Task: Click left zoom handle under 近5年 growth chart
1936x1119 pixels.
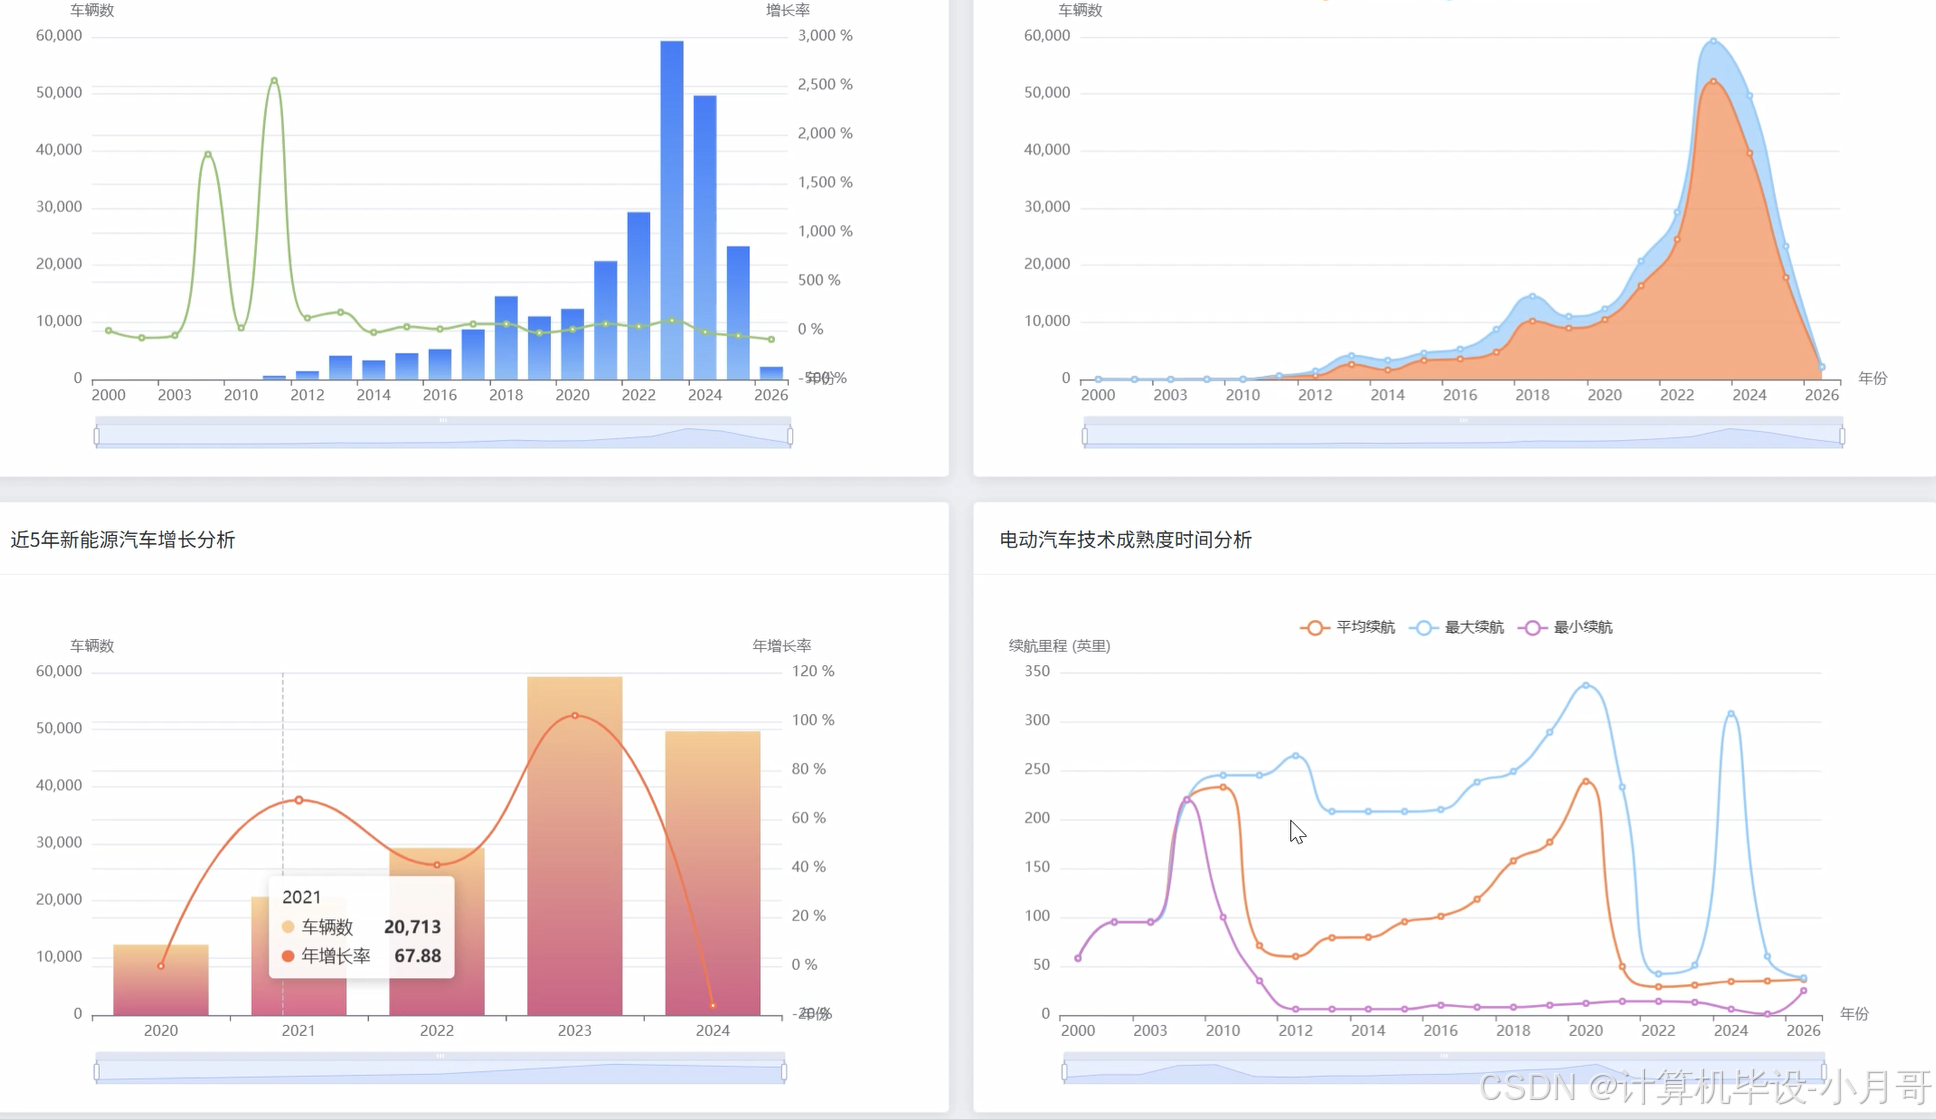Action: (97, 1072)
